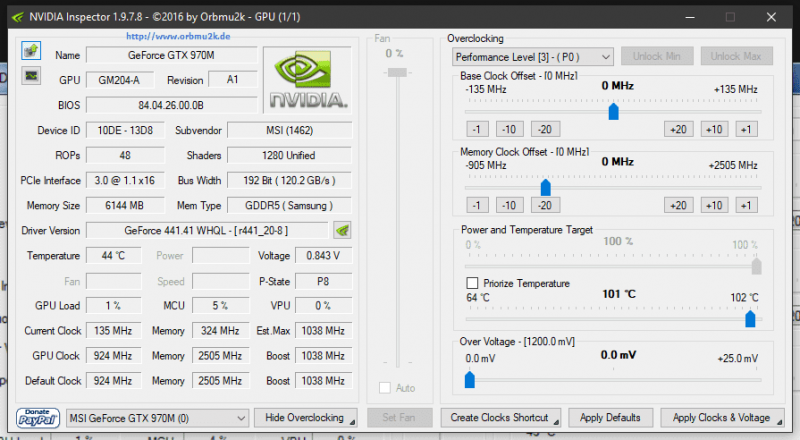The width and height of the screenshot is (800, 440).
Task: Click the ROPs 48 value
Action: tap(126, 155)
